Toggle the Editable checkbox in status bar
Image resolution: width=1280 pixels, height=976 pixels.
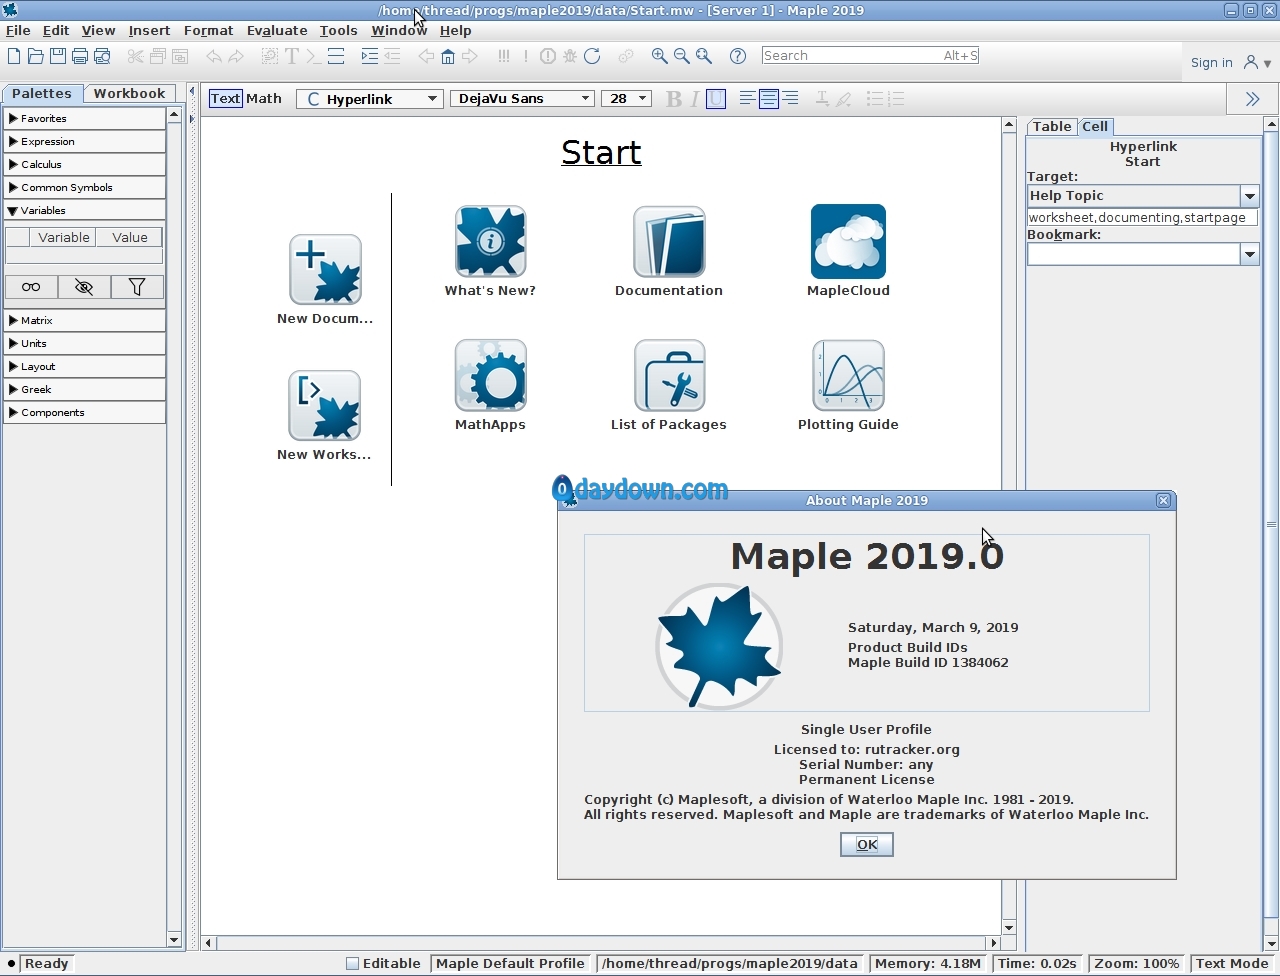tap(352, 964)
